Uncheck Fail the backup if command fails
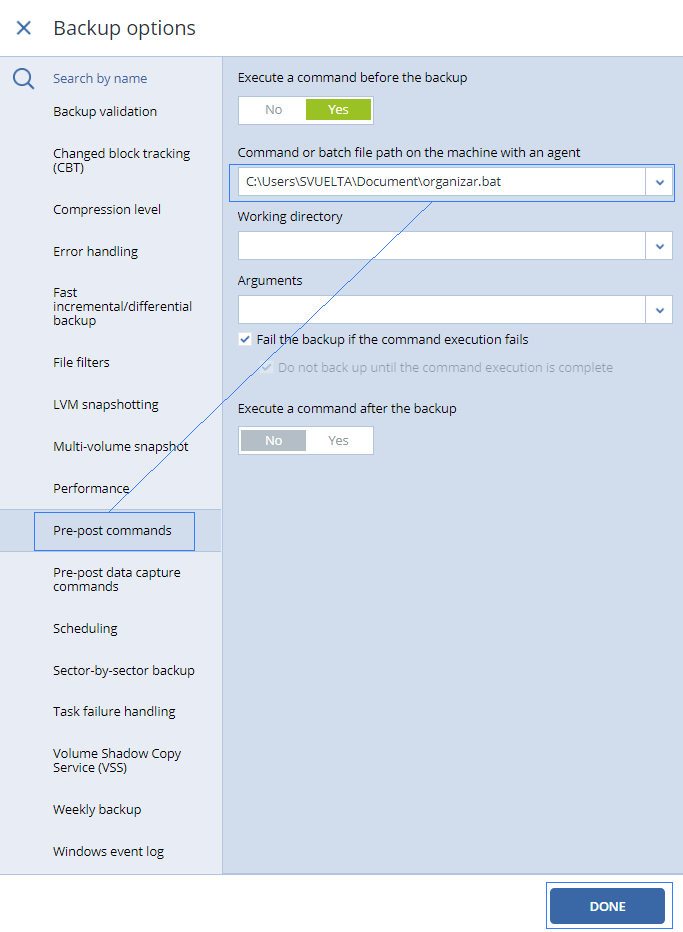683x932 pixels. pos(245,340)
